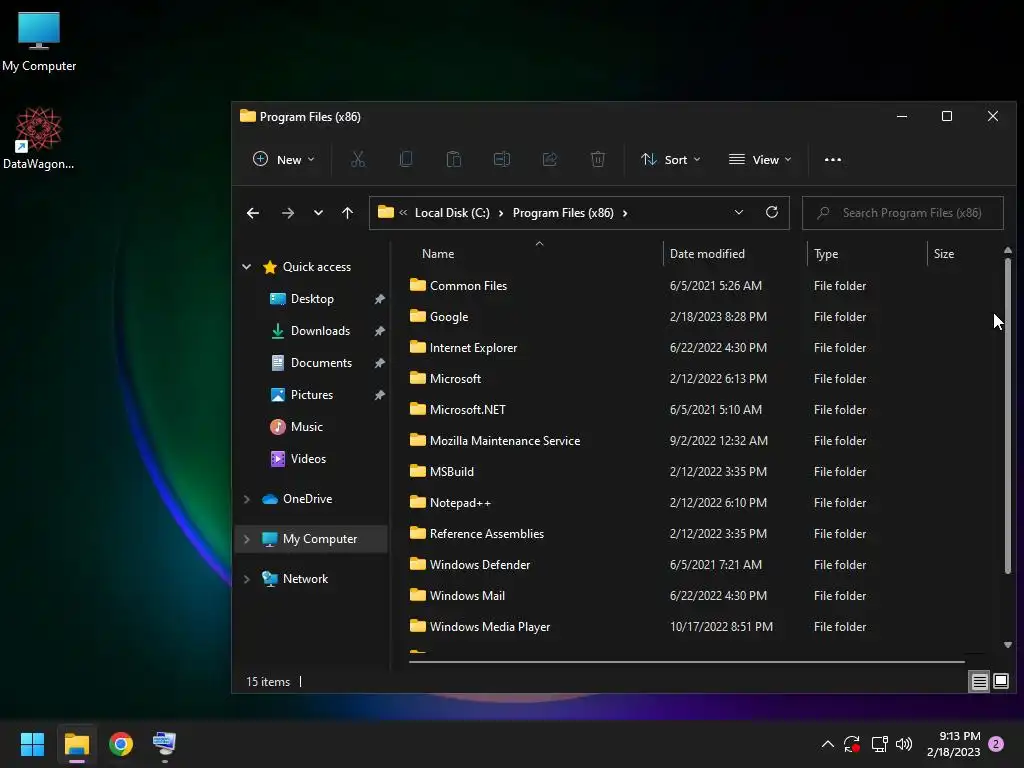Click the Share icon in toolbar
1024x768 pixels.
click(x=550, y=159)
